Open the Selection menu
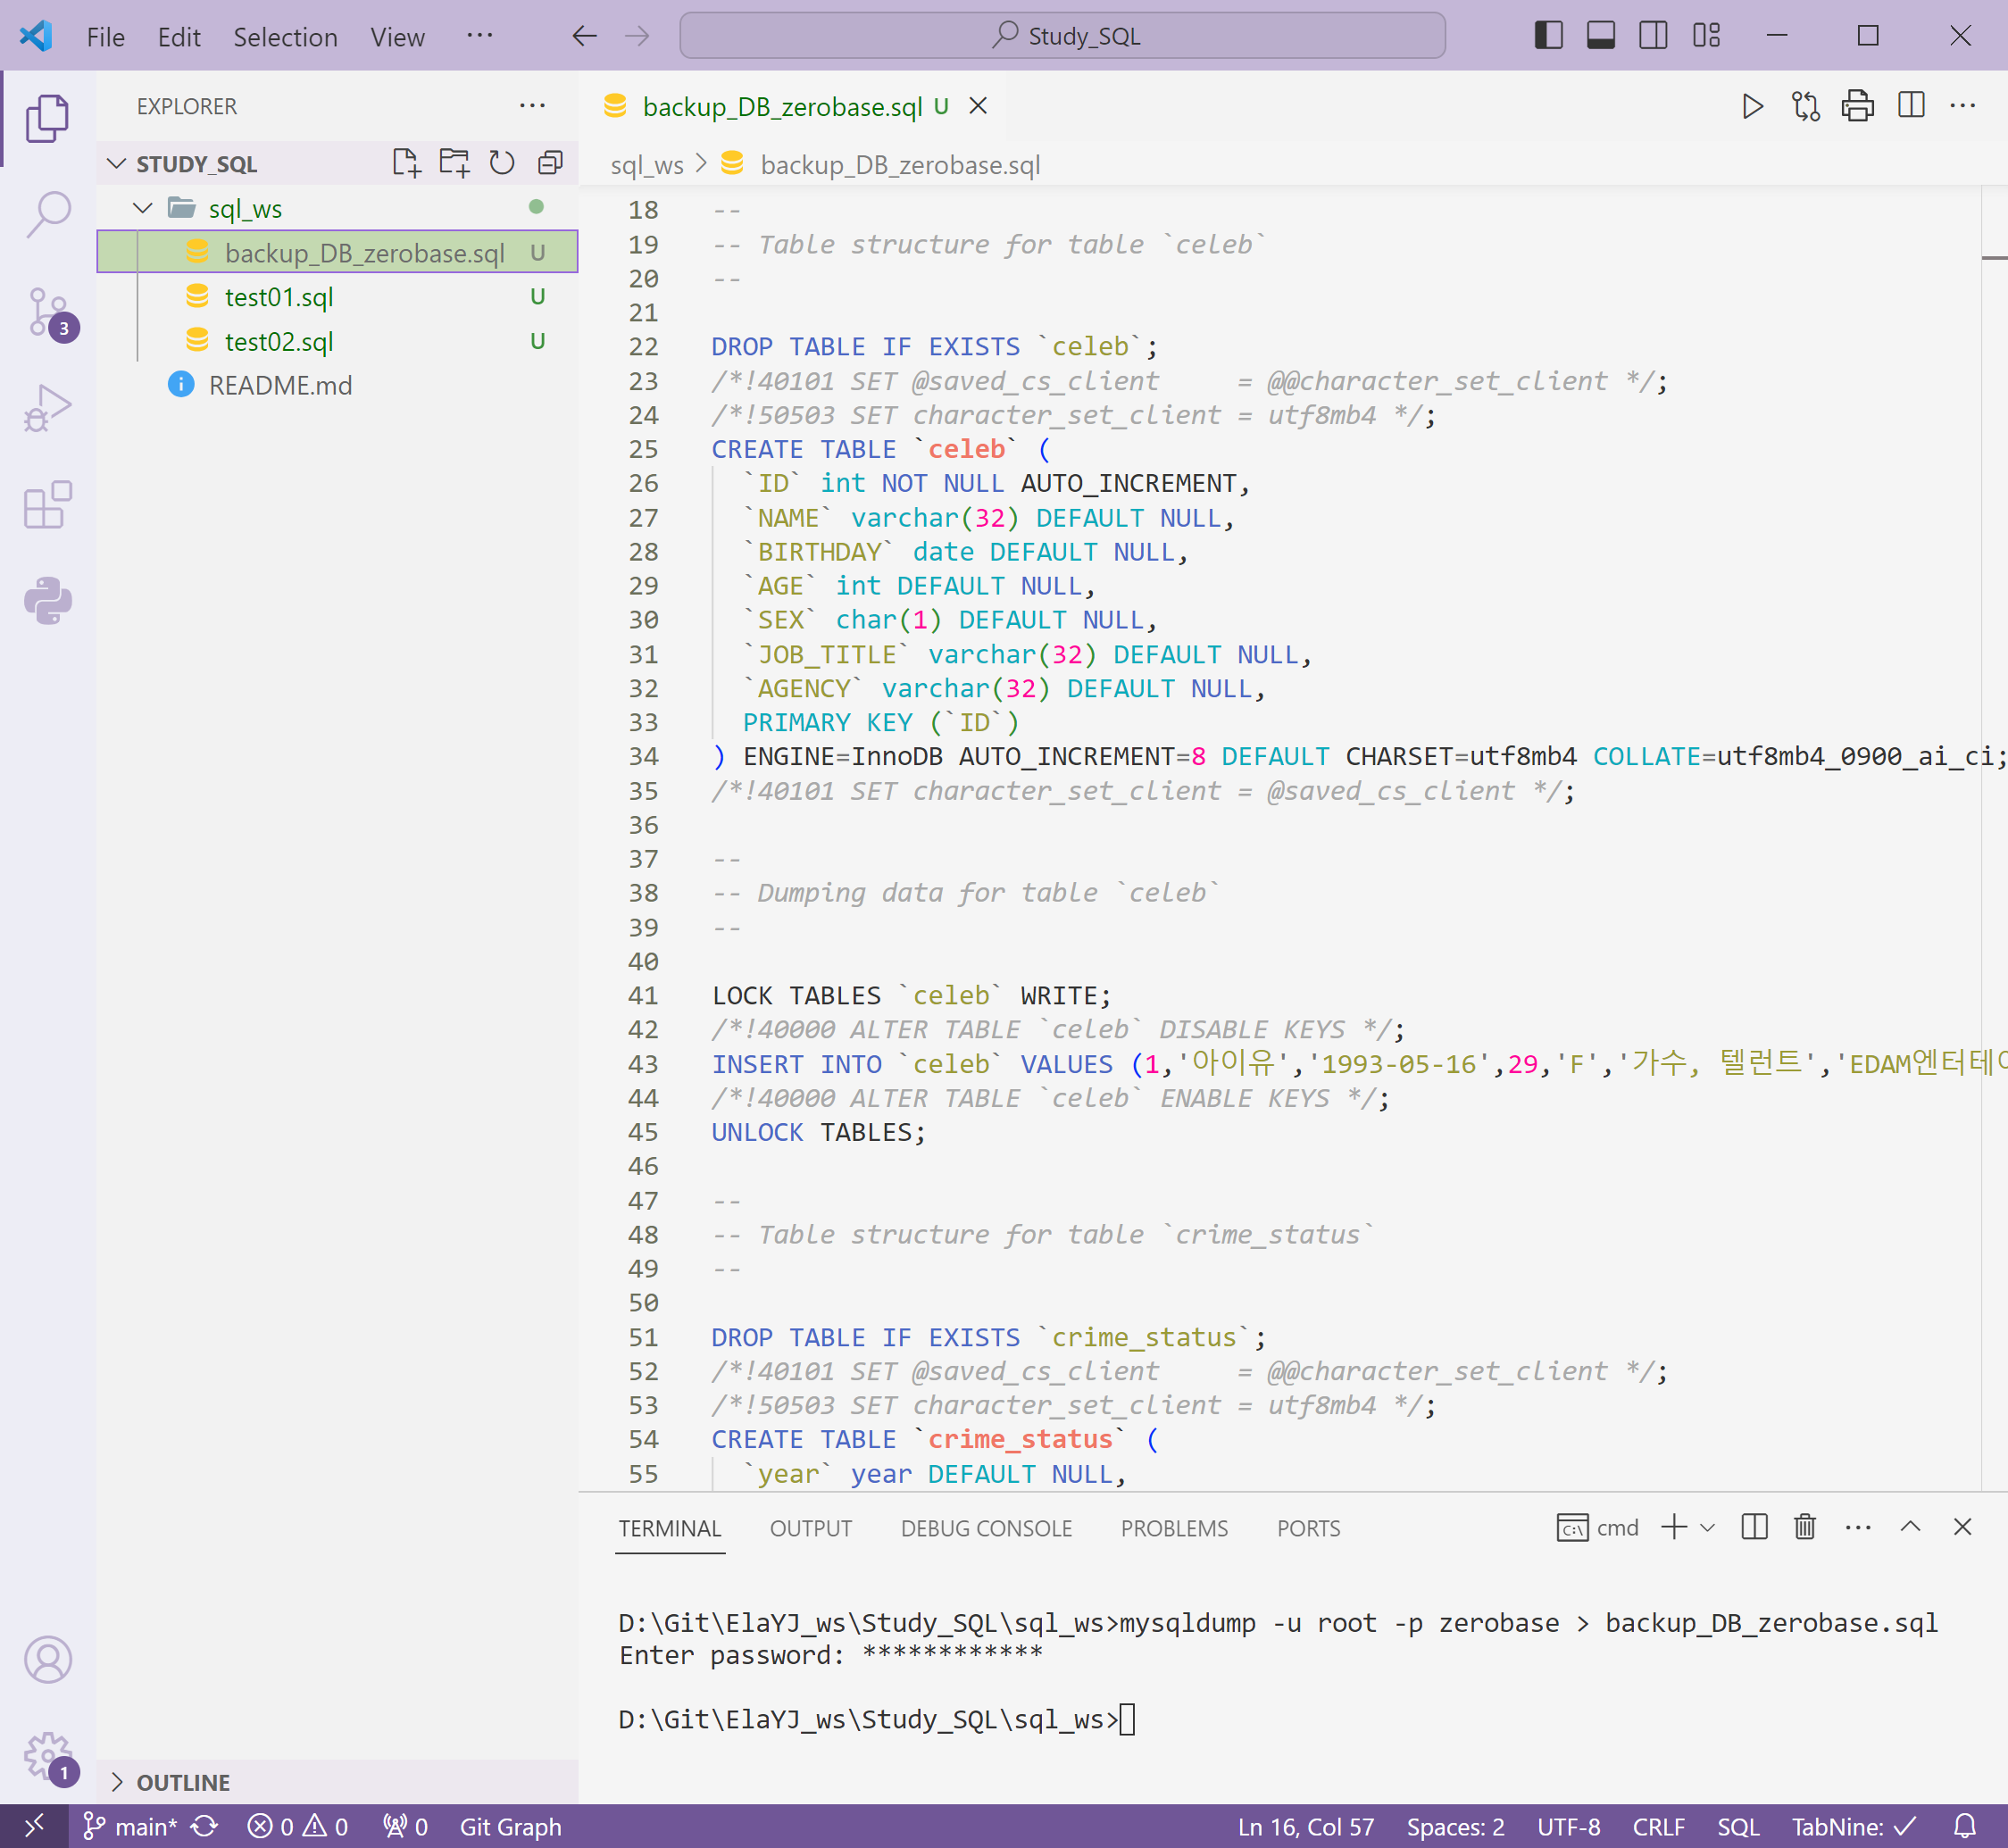The image size is (2008, 1848). [x=285, y=37]
